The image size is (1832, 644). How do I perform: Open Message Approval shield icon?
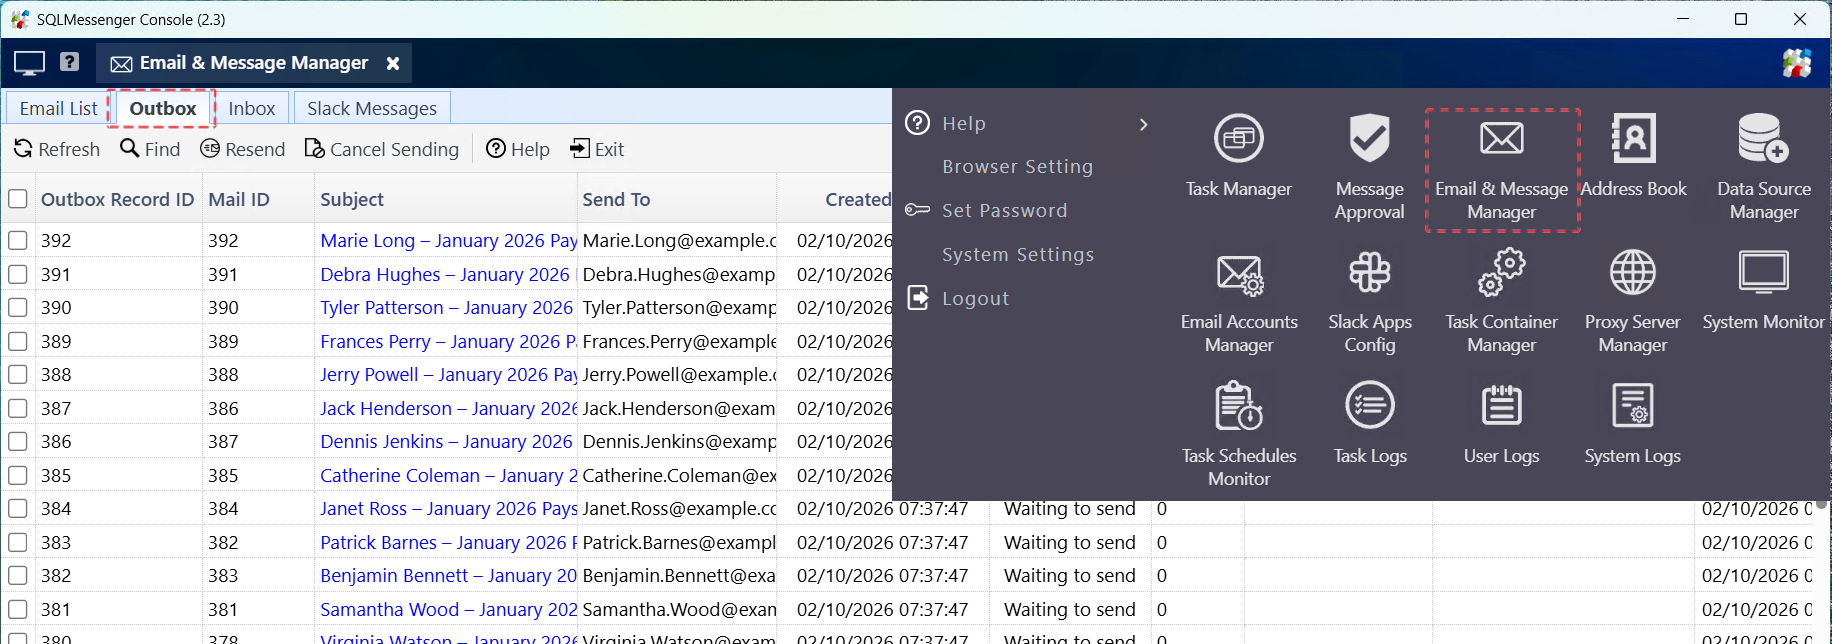point(1369,140)
